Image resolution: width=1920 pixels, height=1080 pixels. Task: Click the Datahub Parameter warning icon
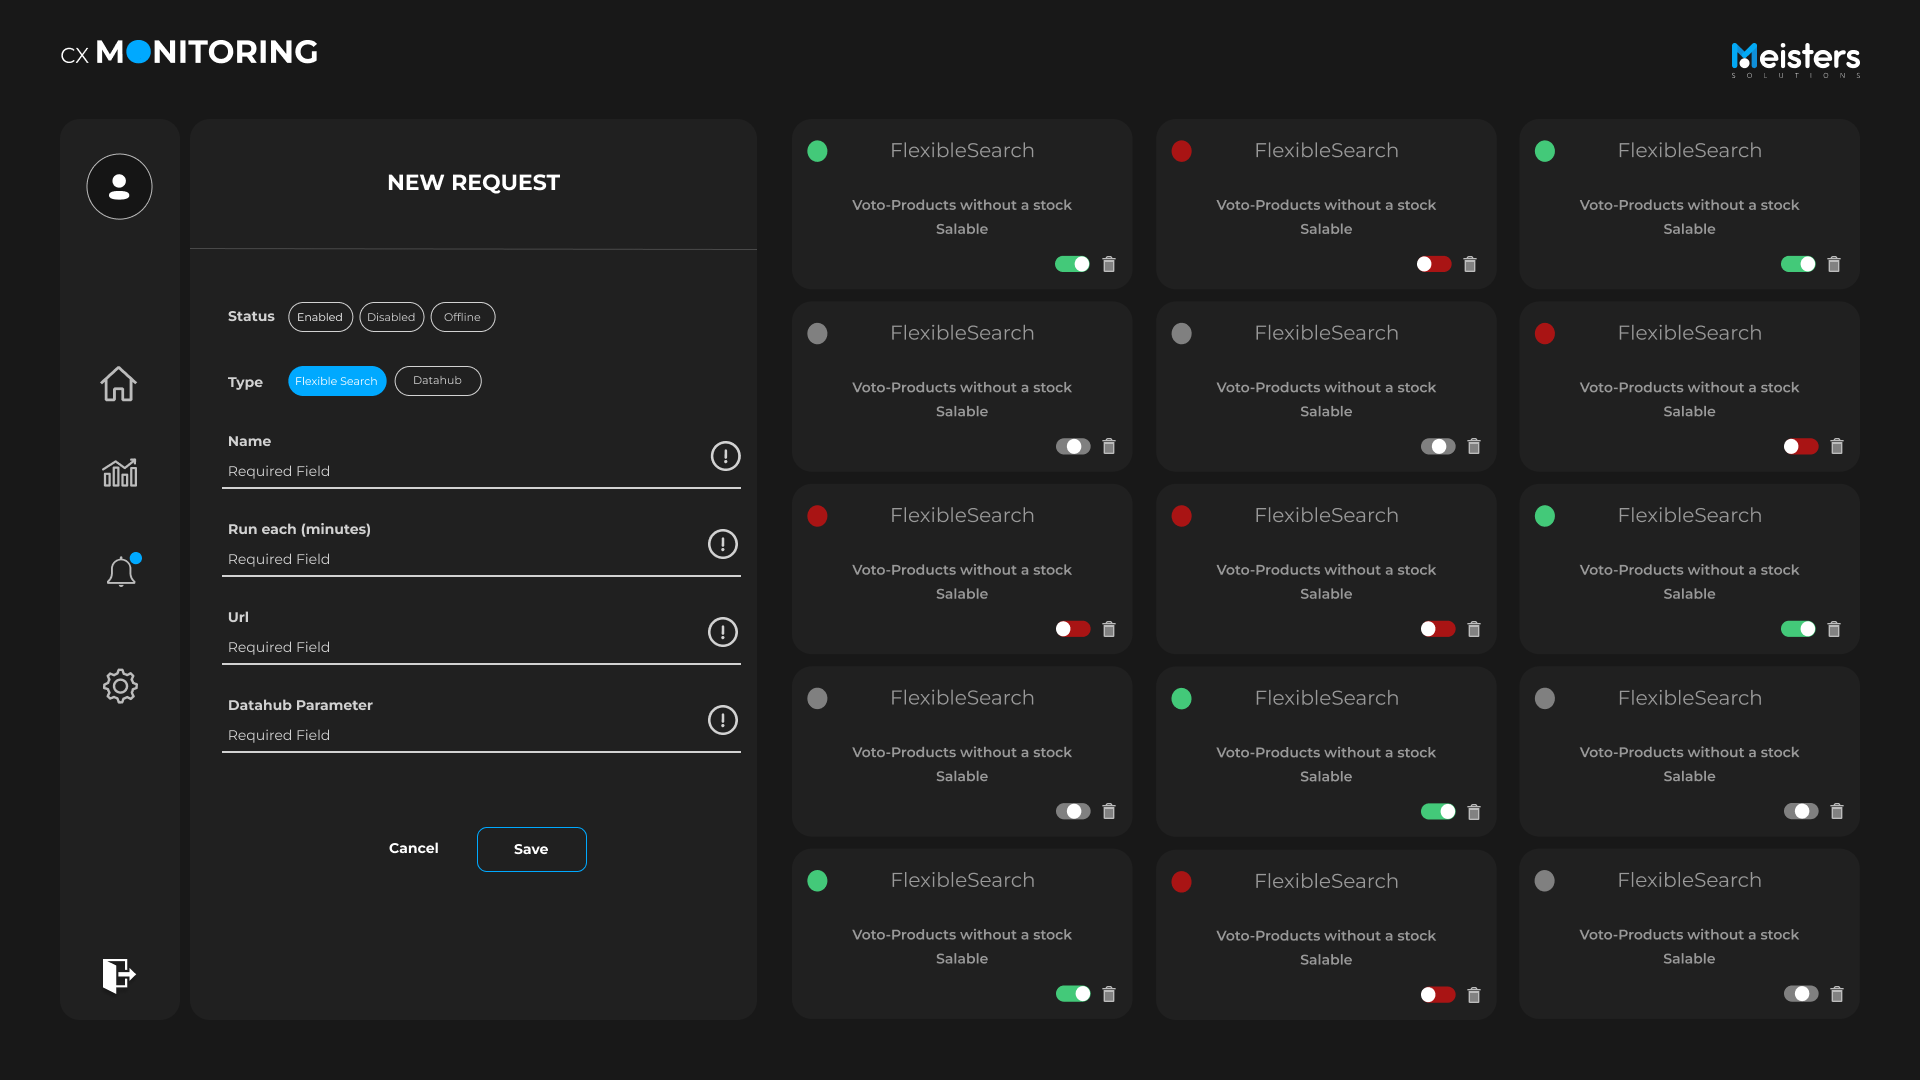722,720
